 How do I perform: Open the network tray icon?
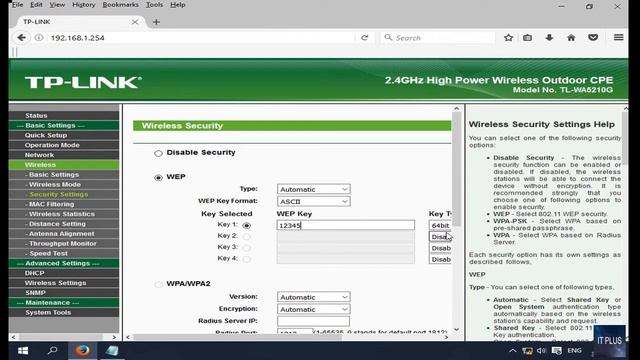click(527, 351)
